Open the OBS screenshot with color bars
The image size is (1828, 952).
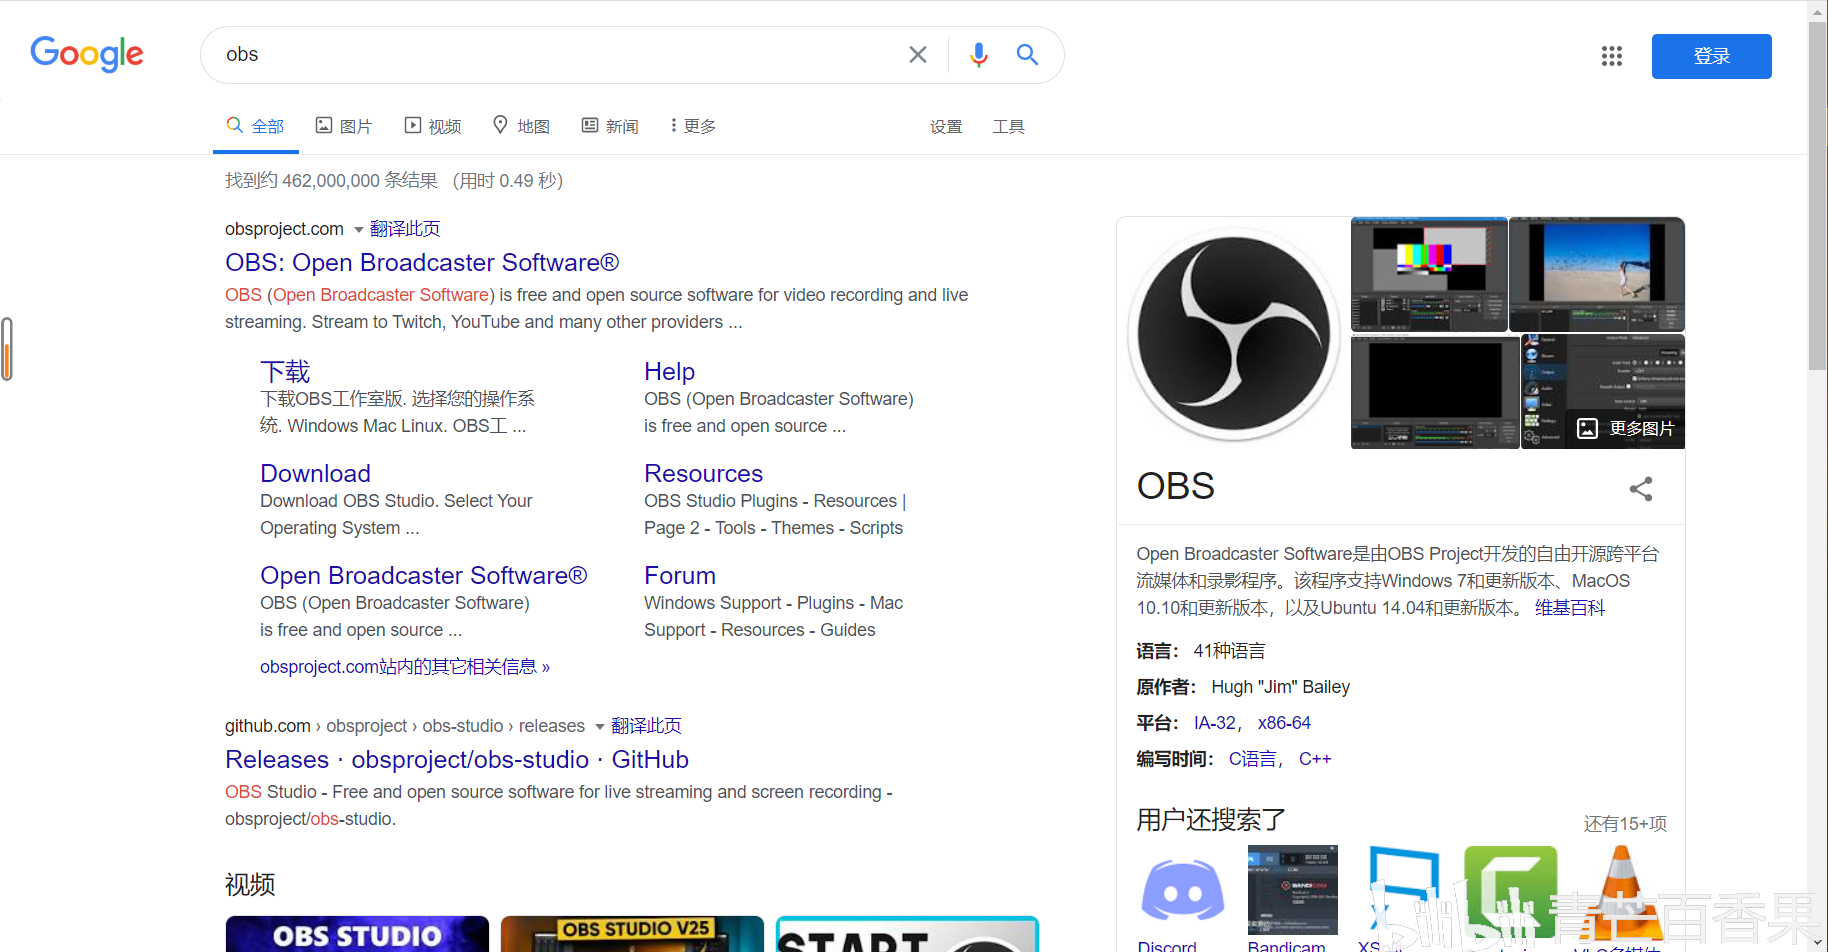[1429, 274]
